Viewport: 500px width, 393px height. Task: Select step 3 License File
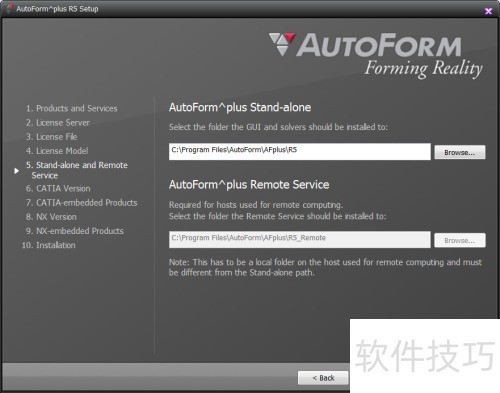point(52,137)
